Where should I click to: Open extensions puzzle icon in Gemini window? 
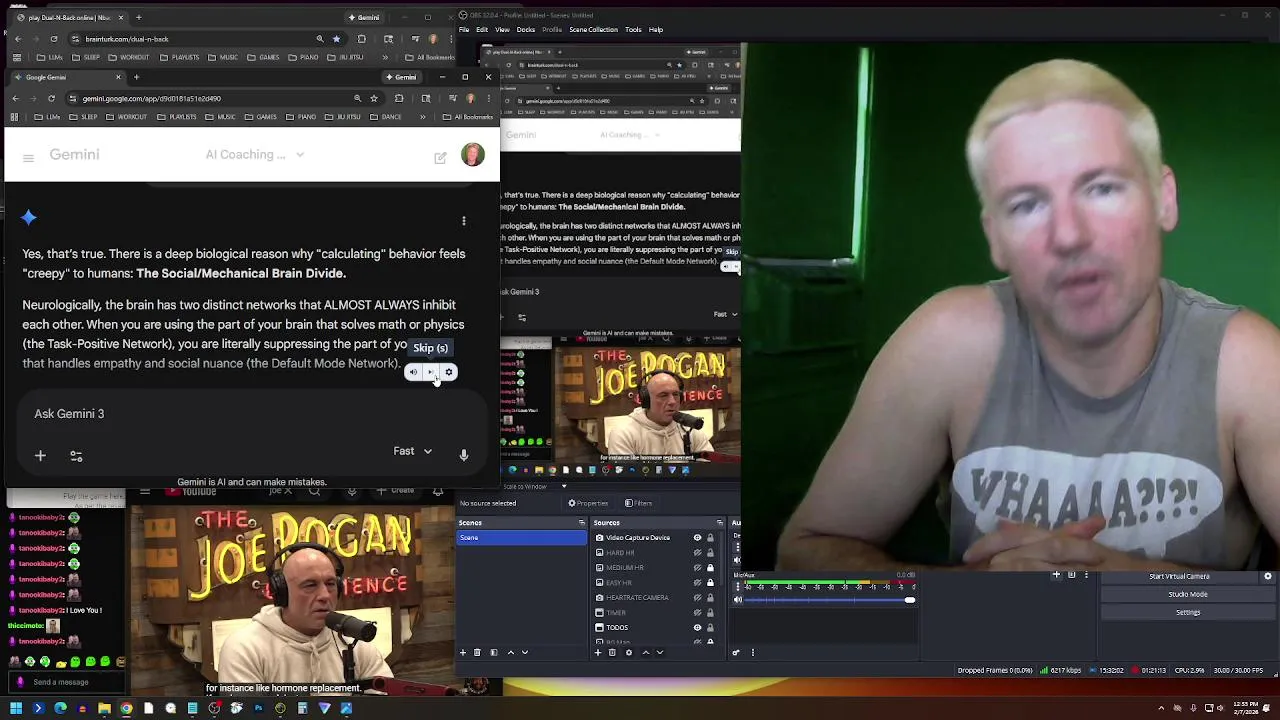pyautogui.click(x=399, y=98)
